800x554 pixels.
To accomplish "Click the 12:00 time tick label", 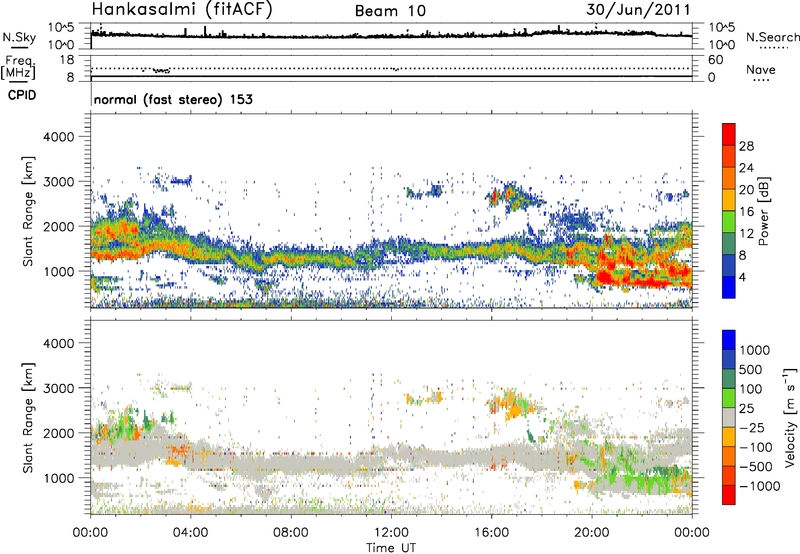I will pyautogui.click(x=391, y=533).
